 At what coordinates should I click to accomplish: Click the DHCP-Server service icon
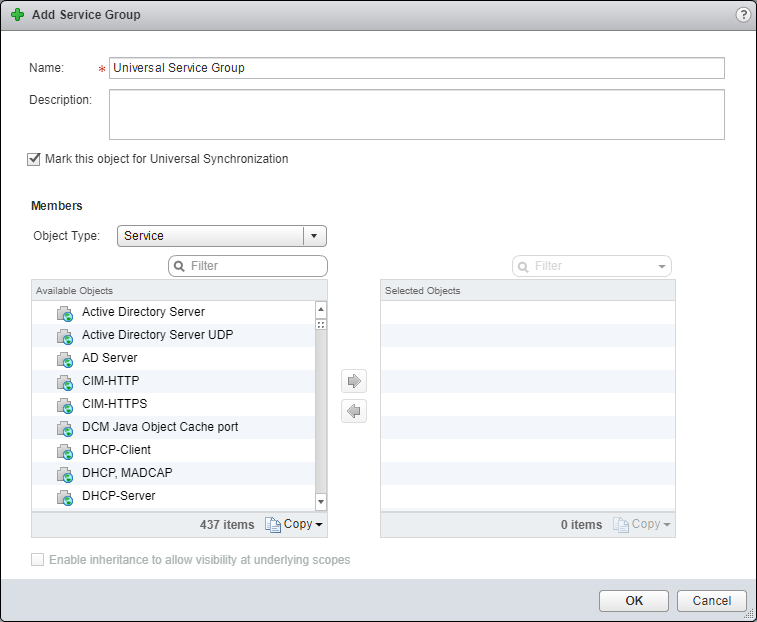(65, 497)
